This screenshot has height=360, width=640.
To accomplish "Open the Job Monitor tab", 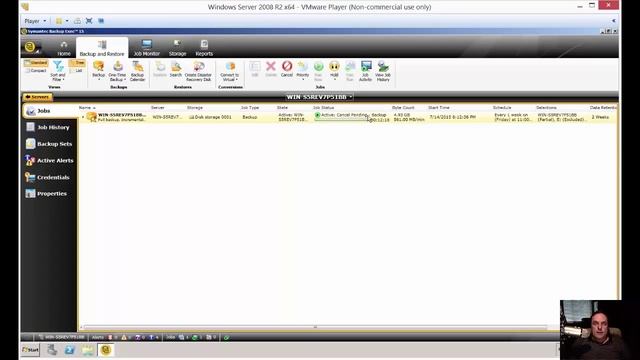I will coord(147,48).
